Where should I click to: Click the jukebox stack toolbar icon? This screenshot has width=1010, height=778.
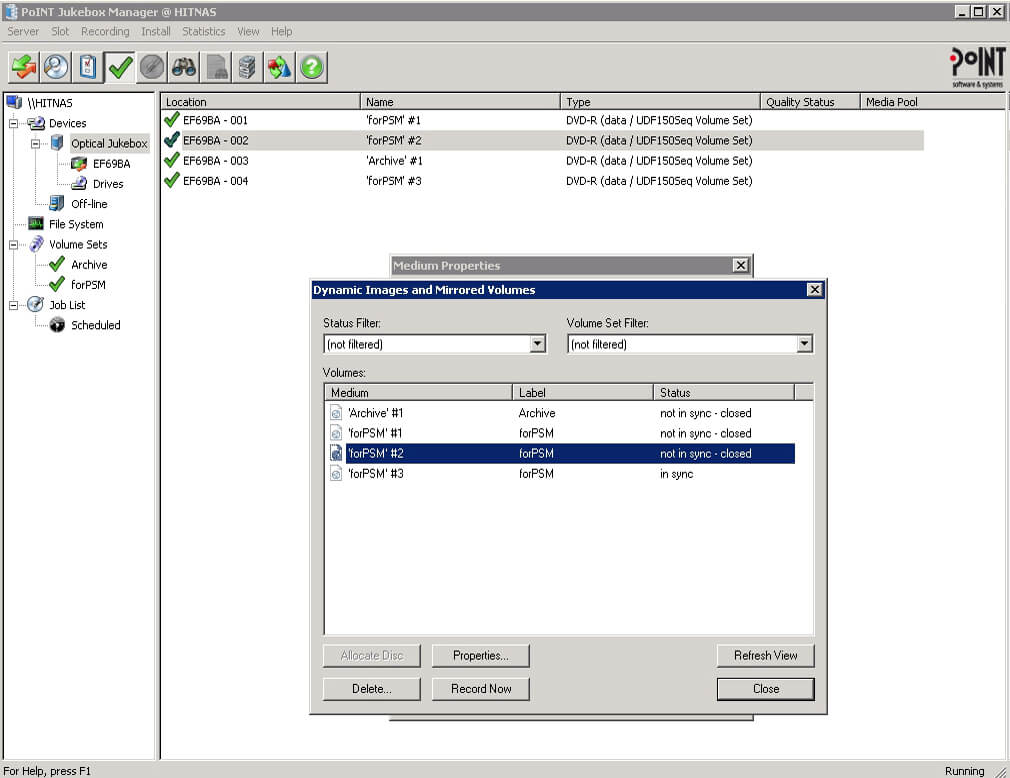click(x=247, y=67)
